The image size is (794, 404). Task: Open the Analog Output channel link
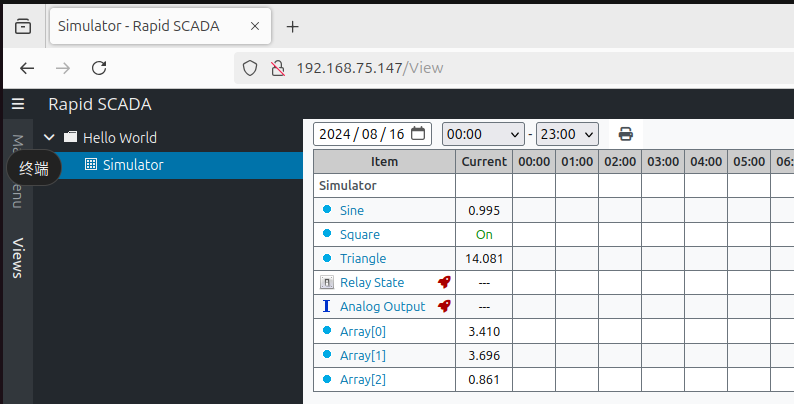pyautogui.click(x=382, y=307)
